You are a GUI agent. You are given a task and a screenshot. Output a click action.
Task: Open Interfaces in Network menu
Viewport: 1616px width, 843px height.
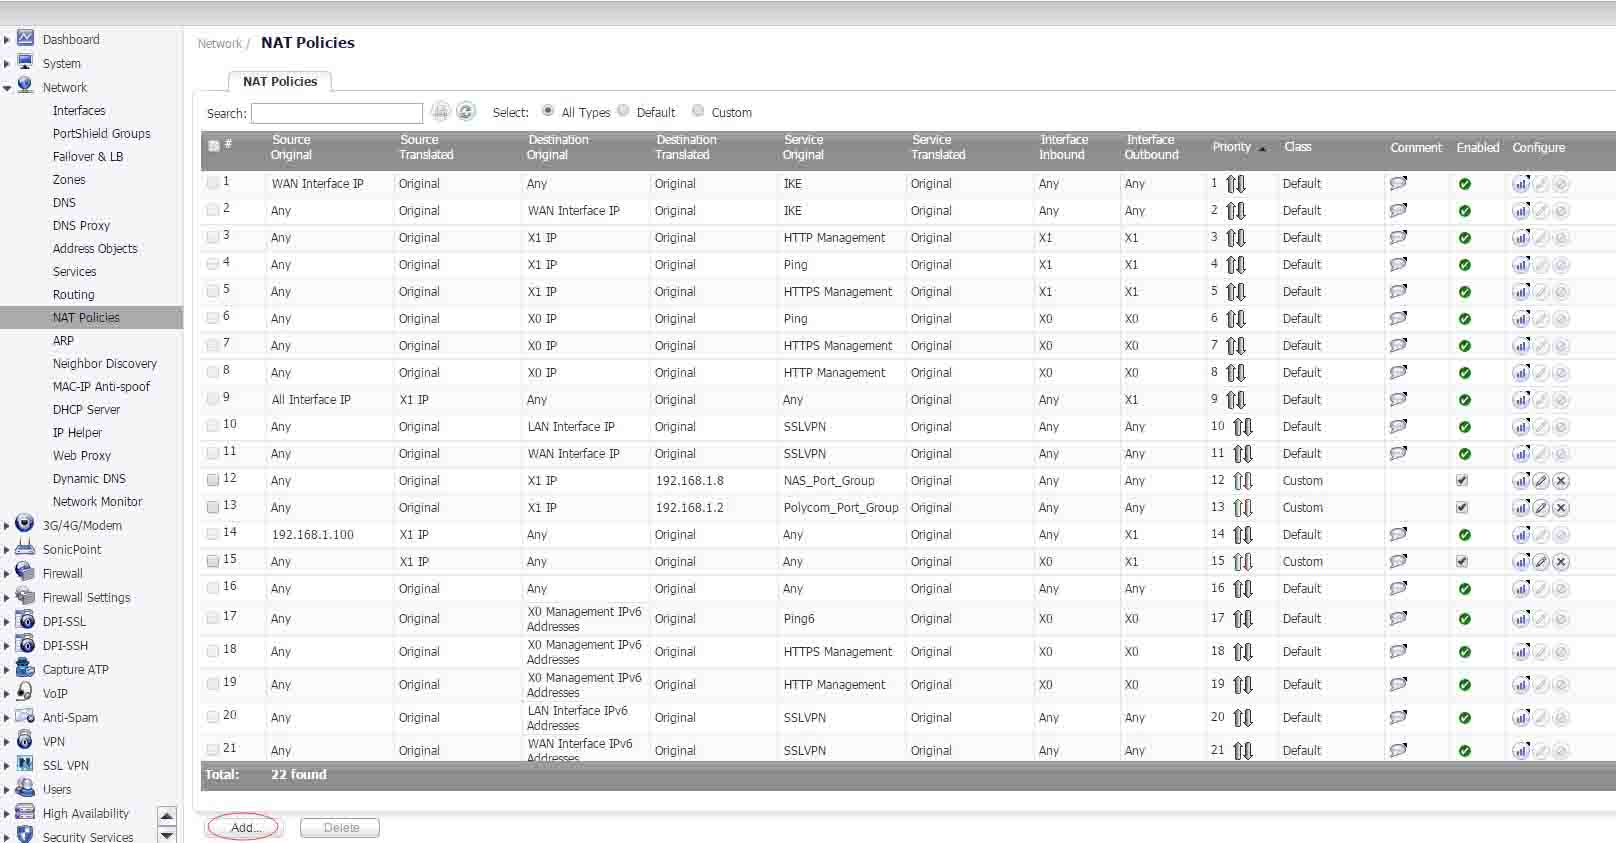tap(79, 111)
